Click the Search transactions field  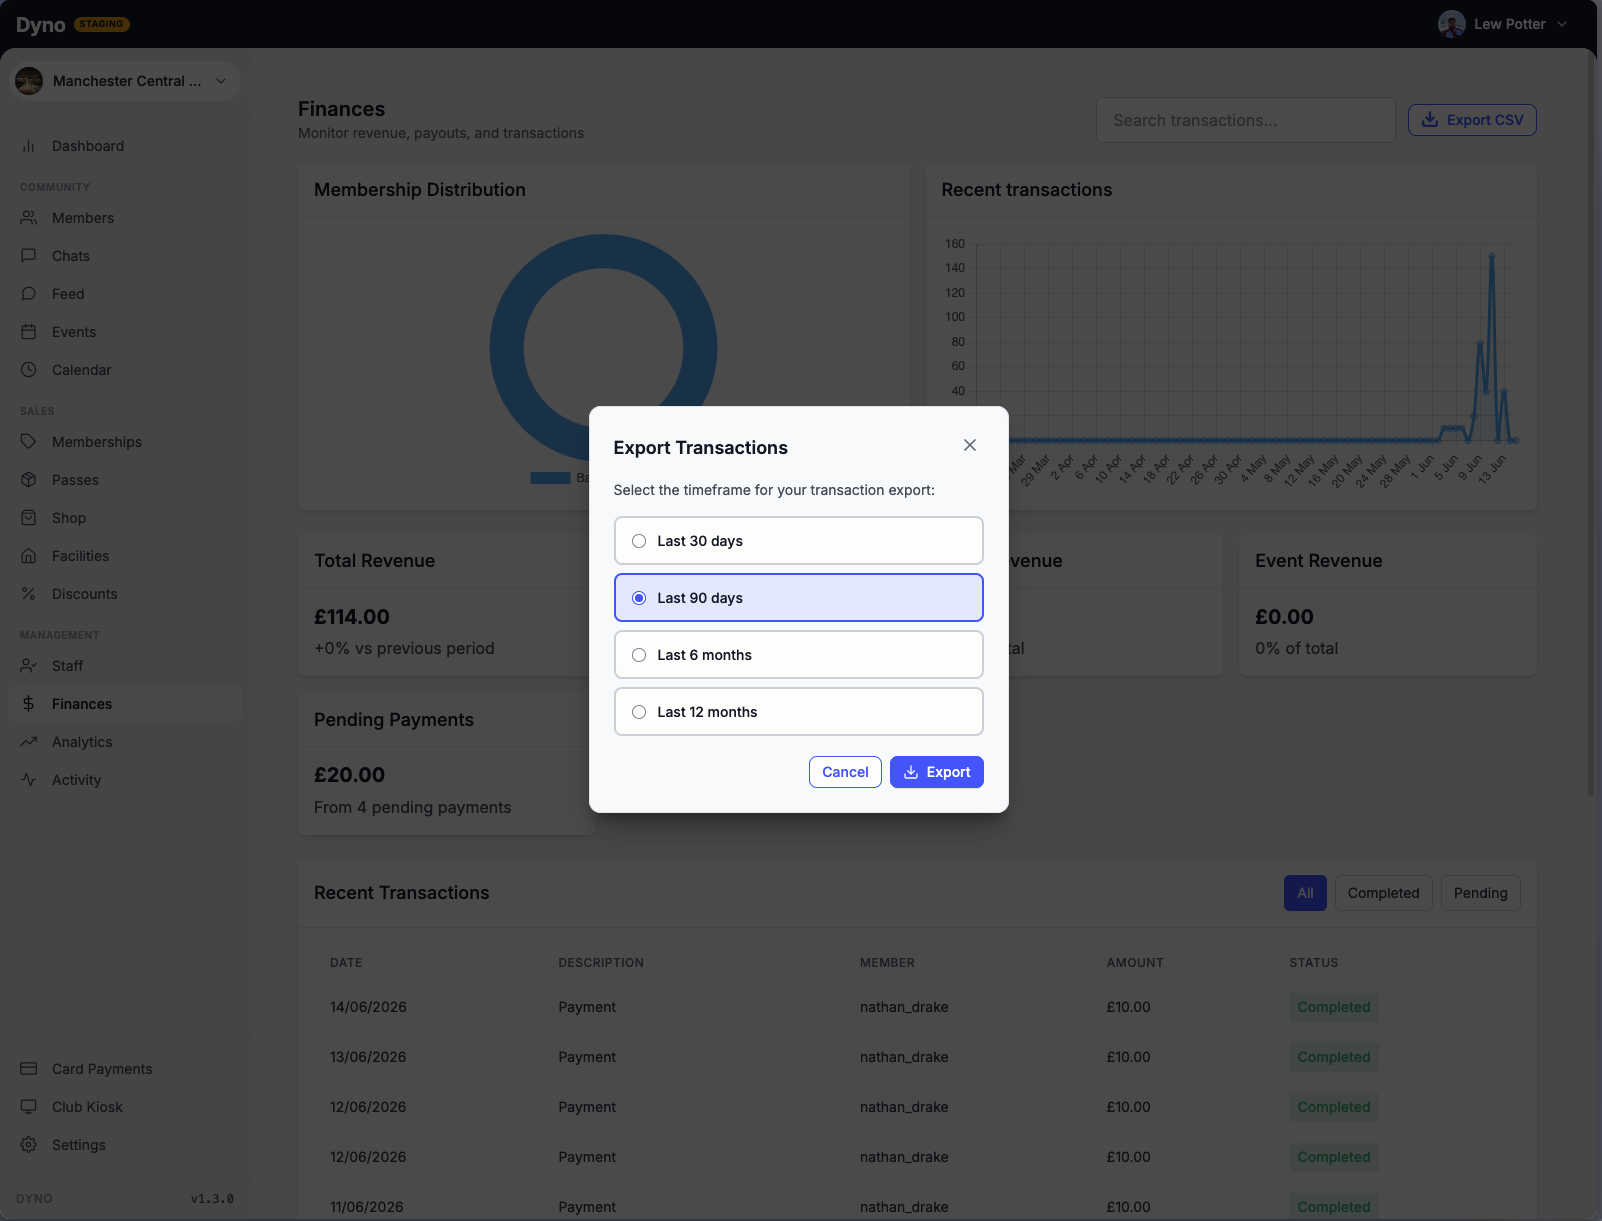tap(1245, 120)
